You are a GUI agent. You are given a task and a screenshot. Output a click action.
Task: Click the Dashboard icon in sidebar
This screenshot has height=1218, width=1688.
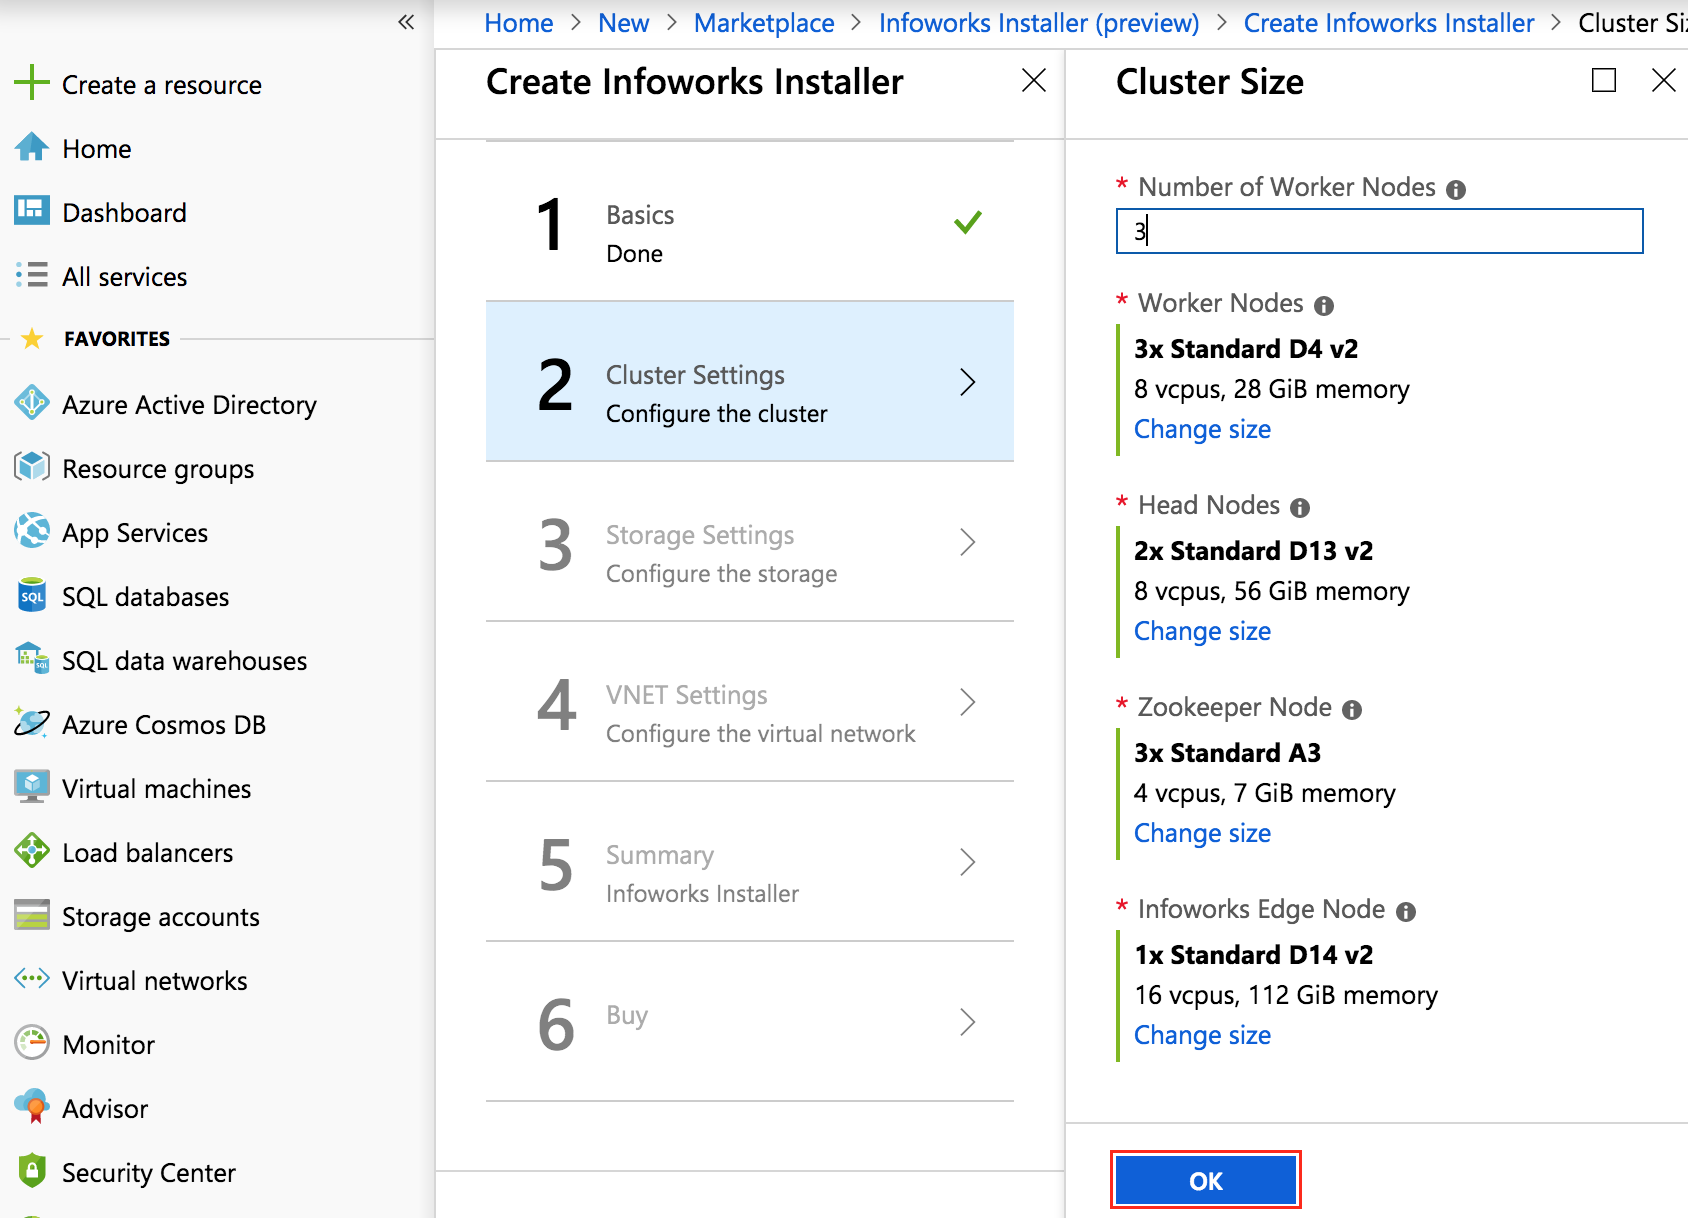pos(32,211)
